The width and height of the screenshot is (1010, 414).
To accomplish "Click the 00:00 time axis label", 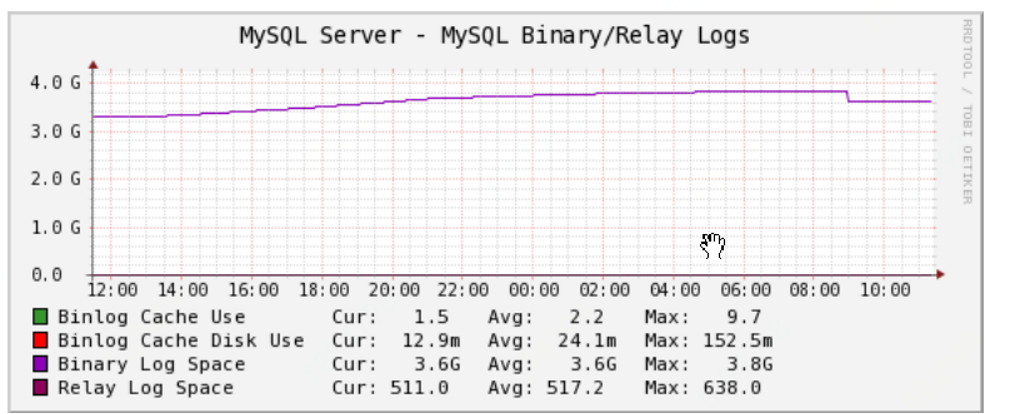I will click(x=535, y=290).
